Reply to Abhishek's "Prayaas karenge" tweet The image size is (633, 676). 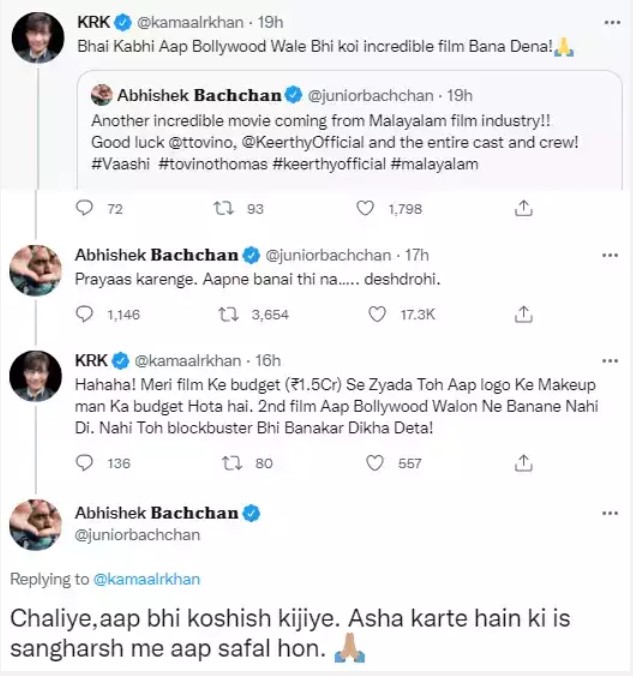tap(86, 314)
